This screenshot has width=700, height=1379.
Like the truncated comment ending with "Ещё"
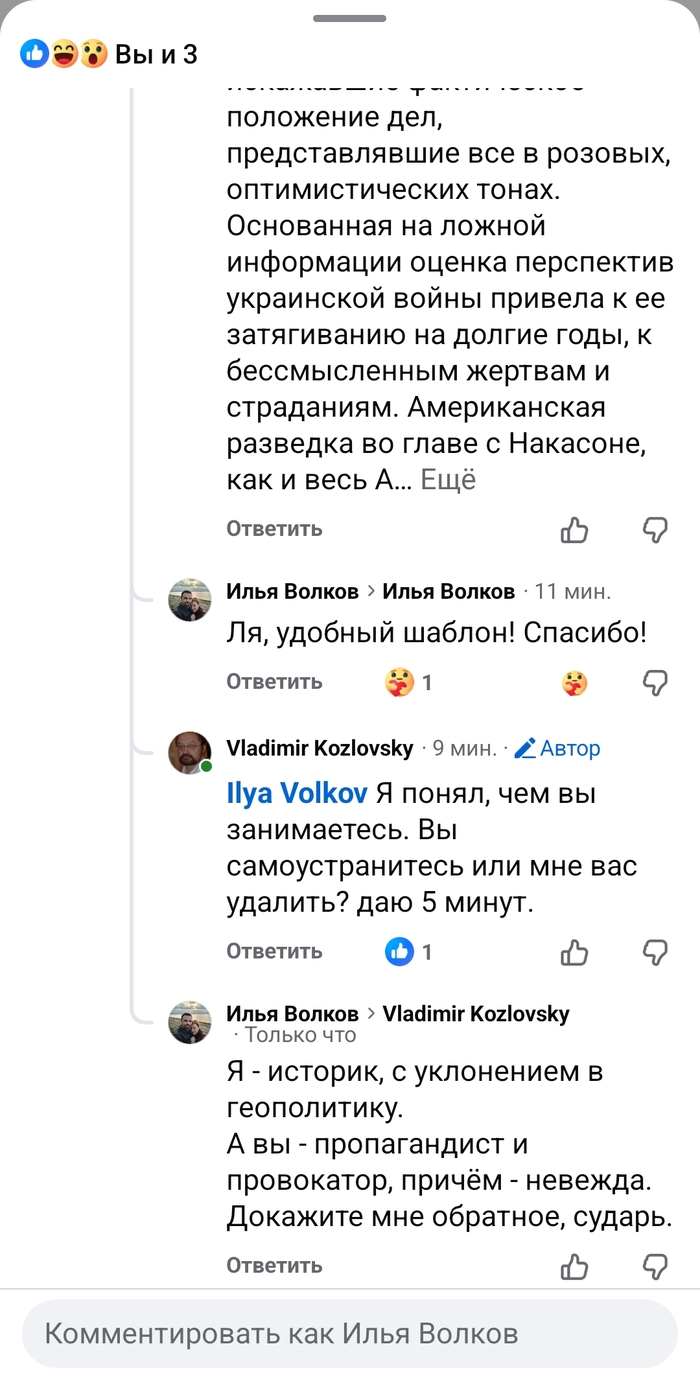point(575,530)
